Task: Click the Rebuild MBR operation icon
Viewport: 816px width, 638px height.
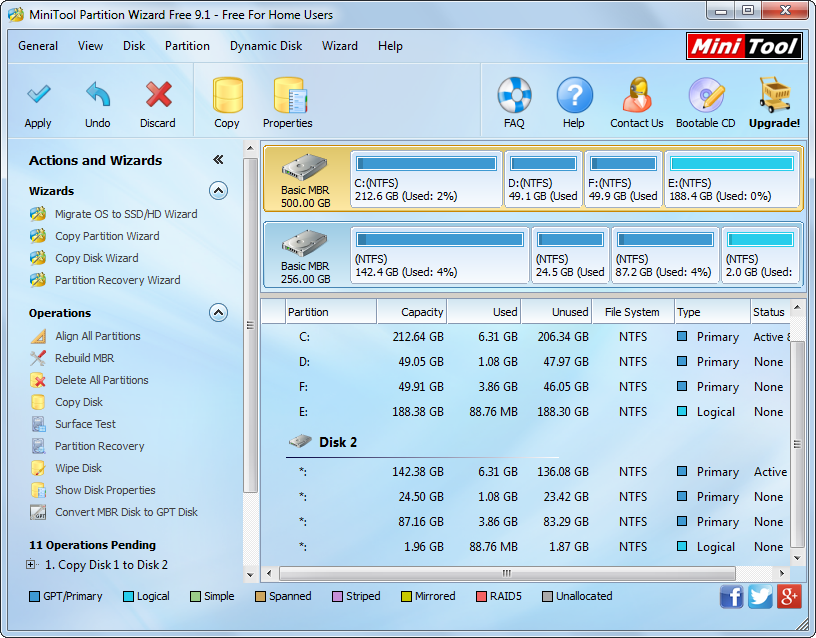Action: [x=38, y=358]
